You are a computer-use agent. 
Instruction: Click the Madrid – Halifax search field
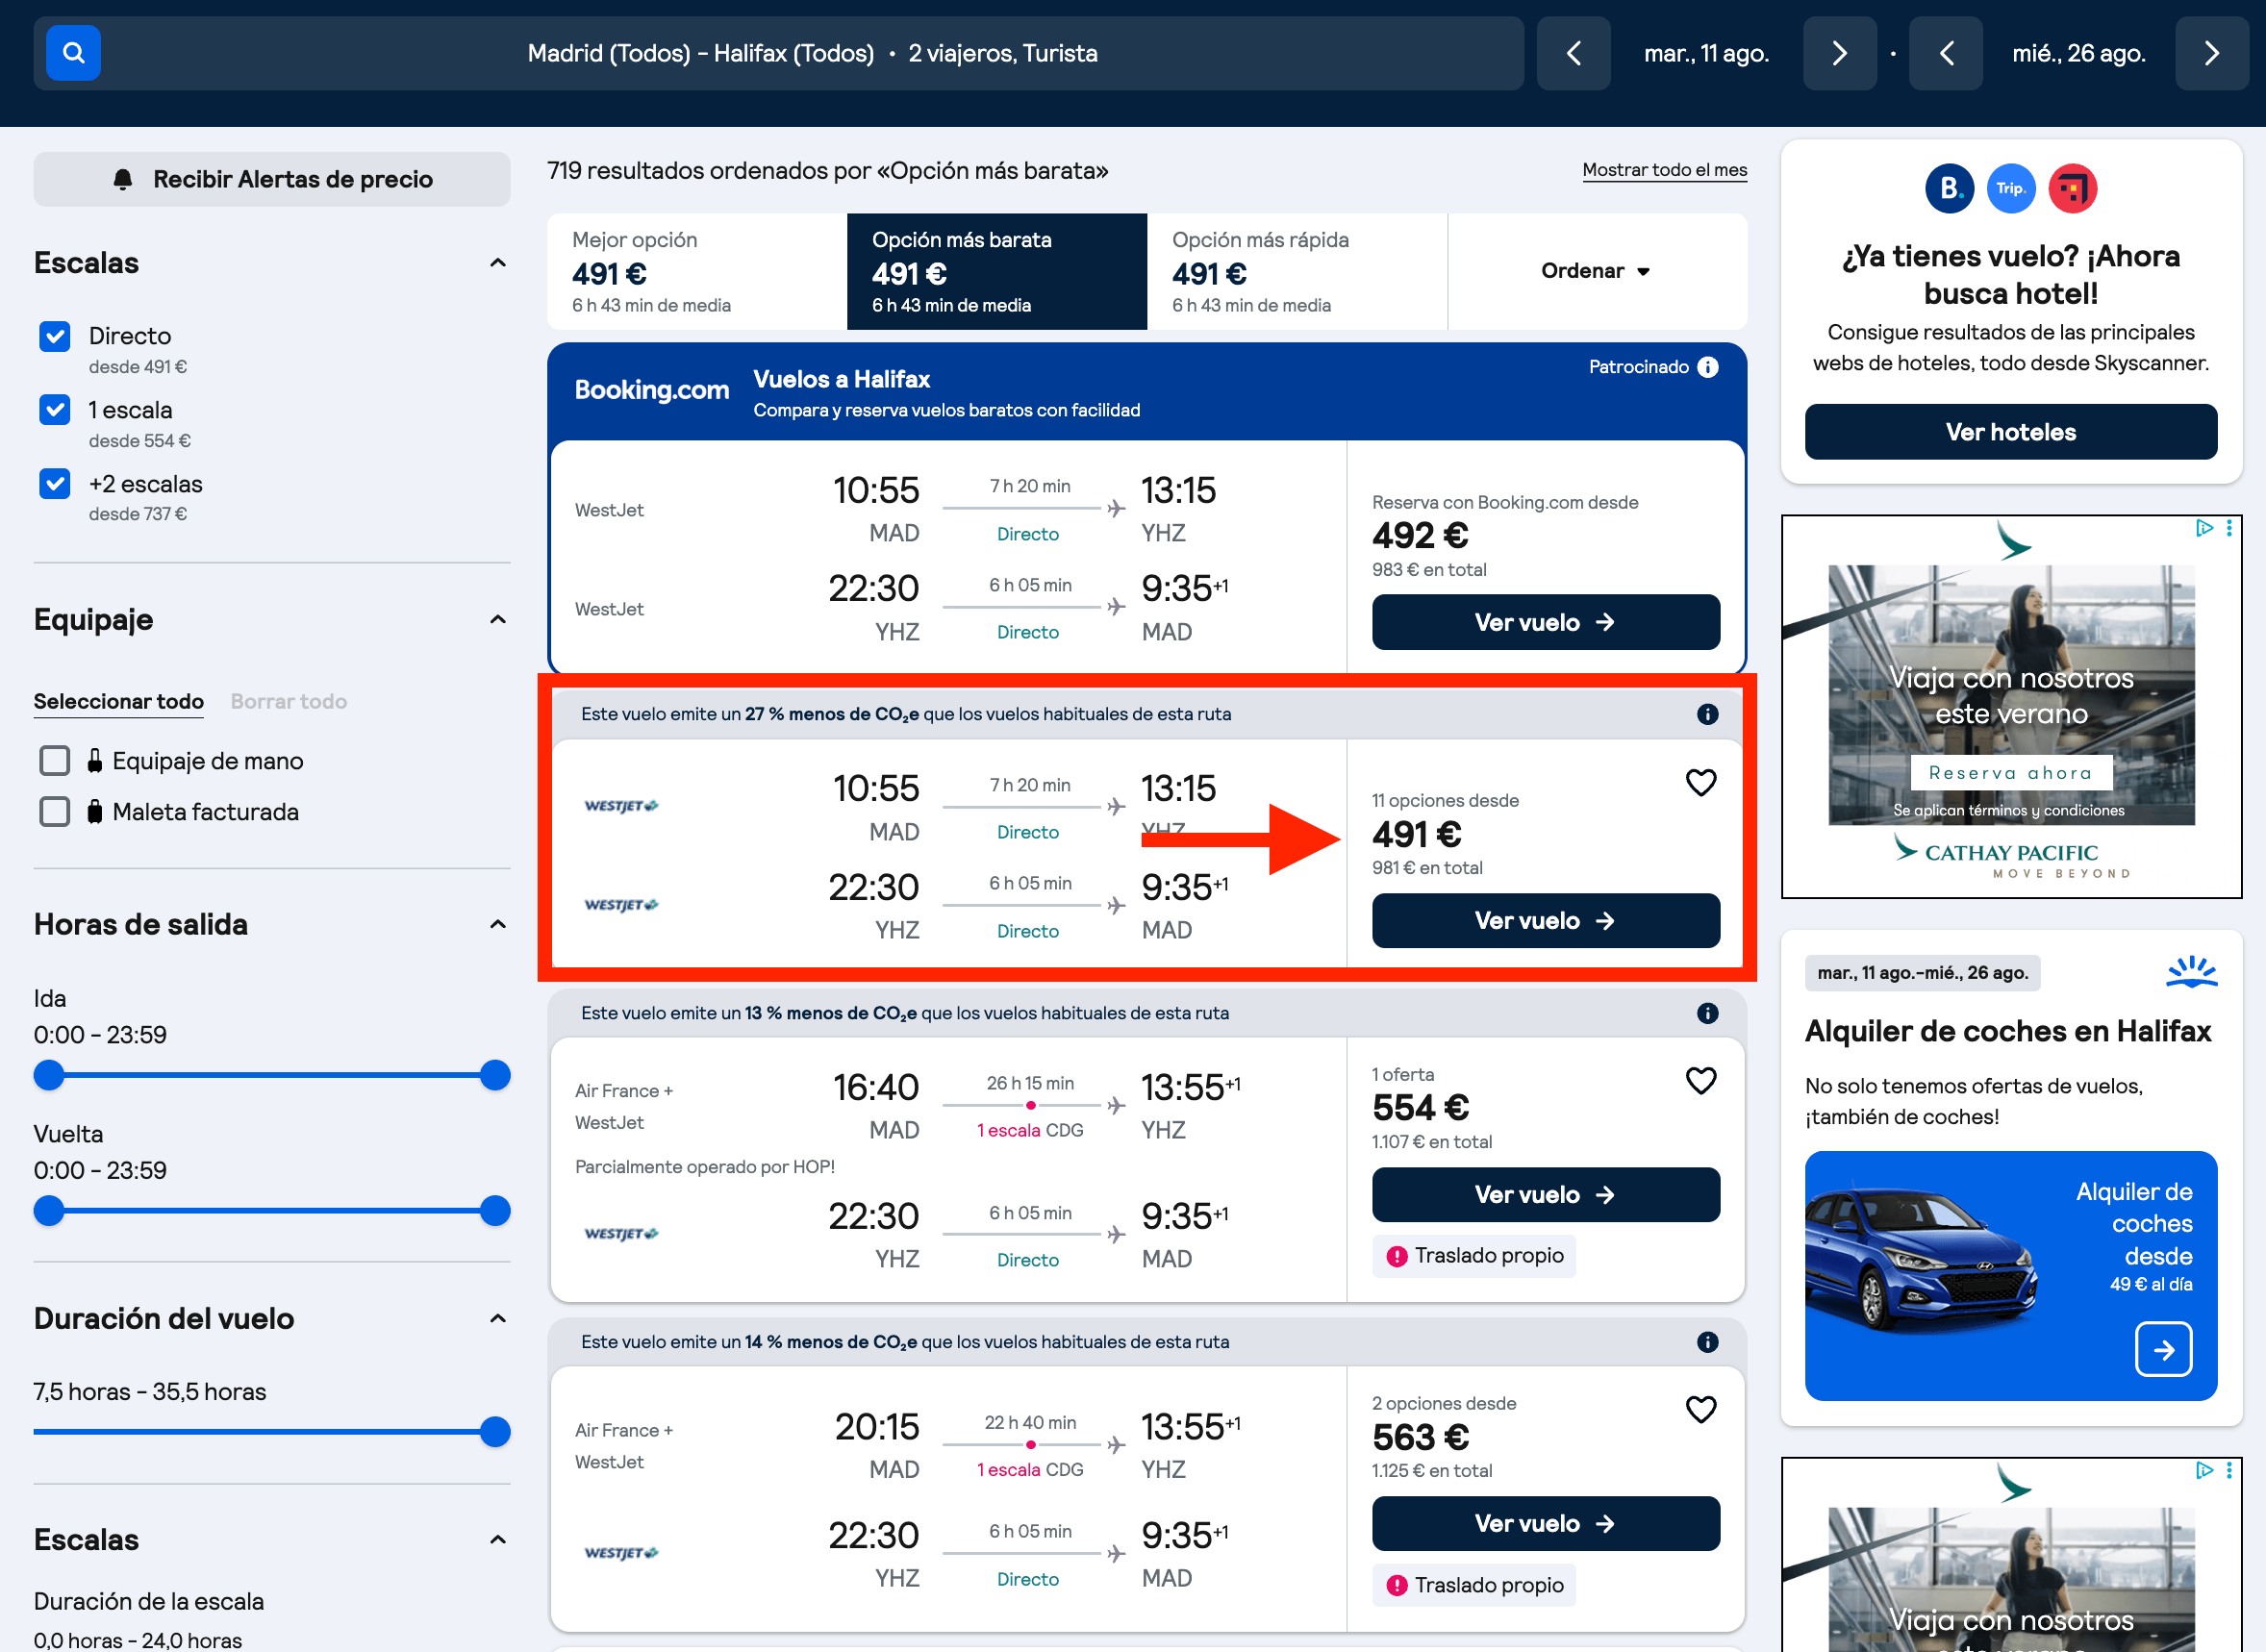pos(778,53)
